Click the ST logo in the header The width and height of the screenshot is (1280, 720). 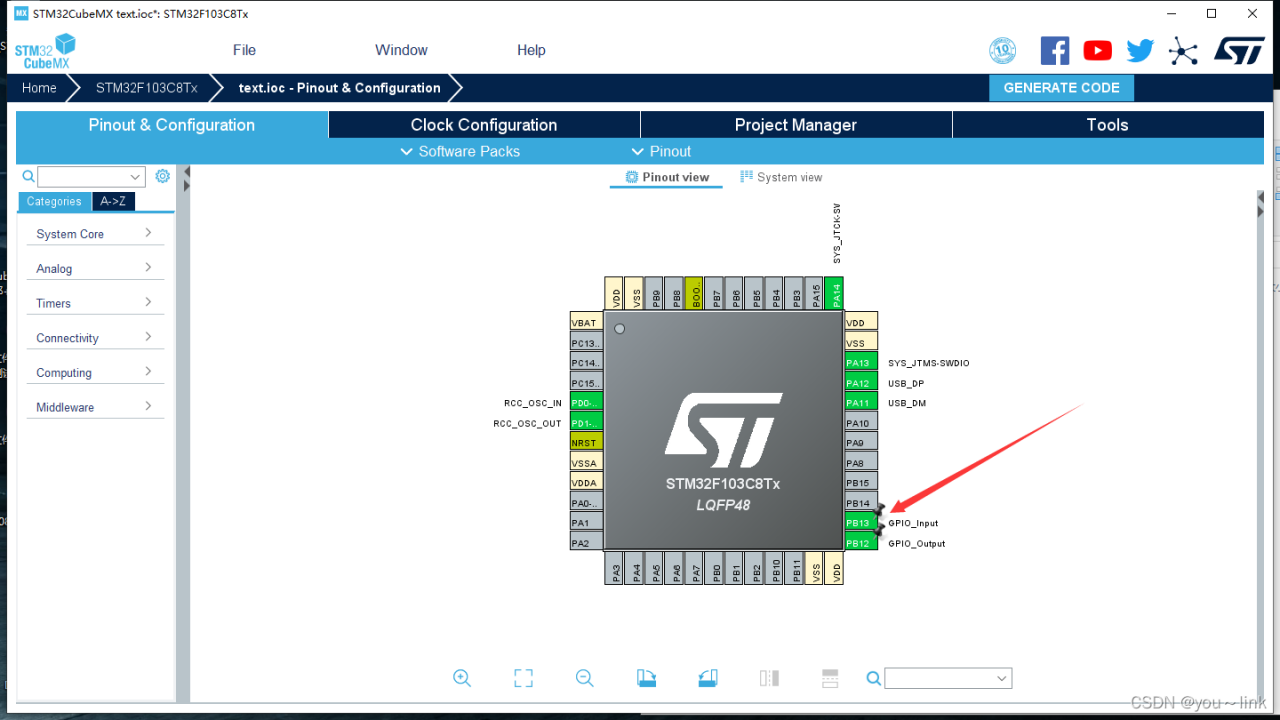[x=1240, y=51]
